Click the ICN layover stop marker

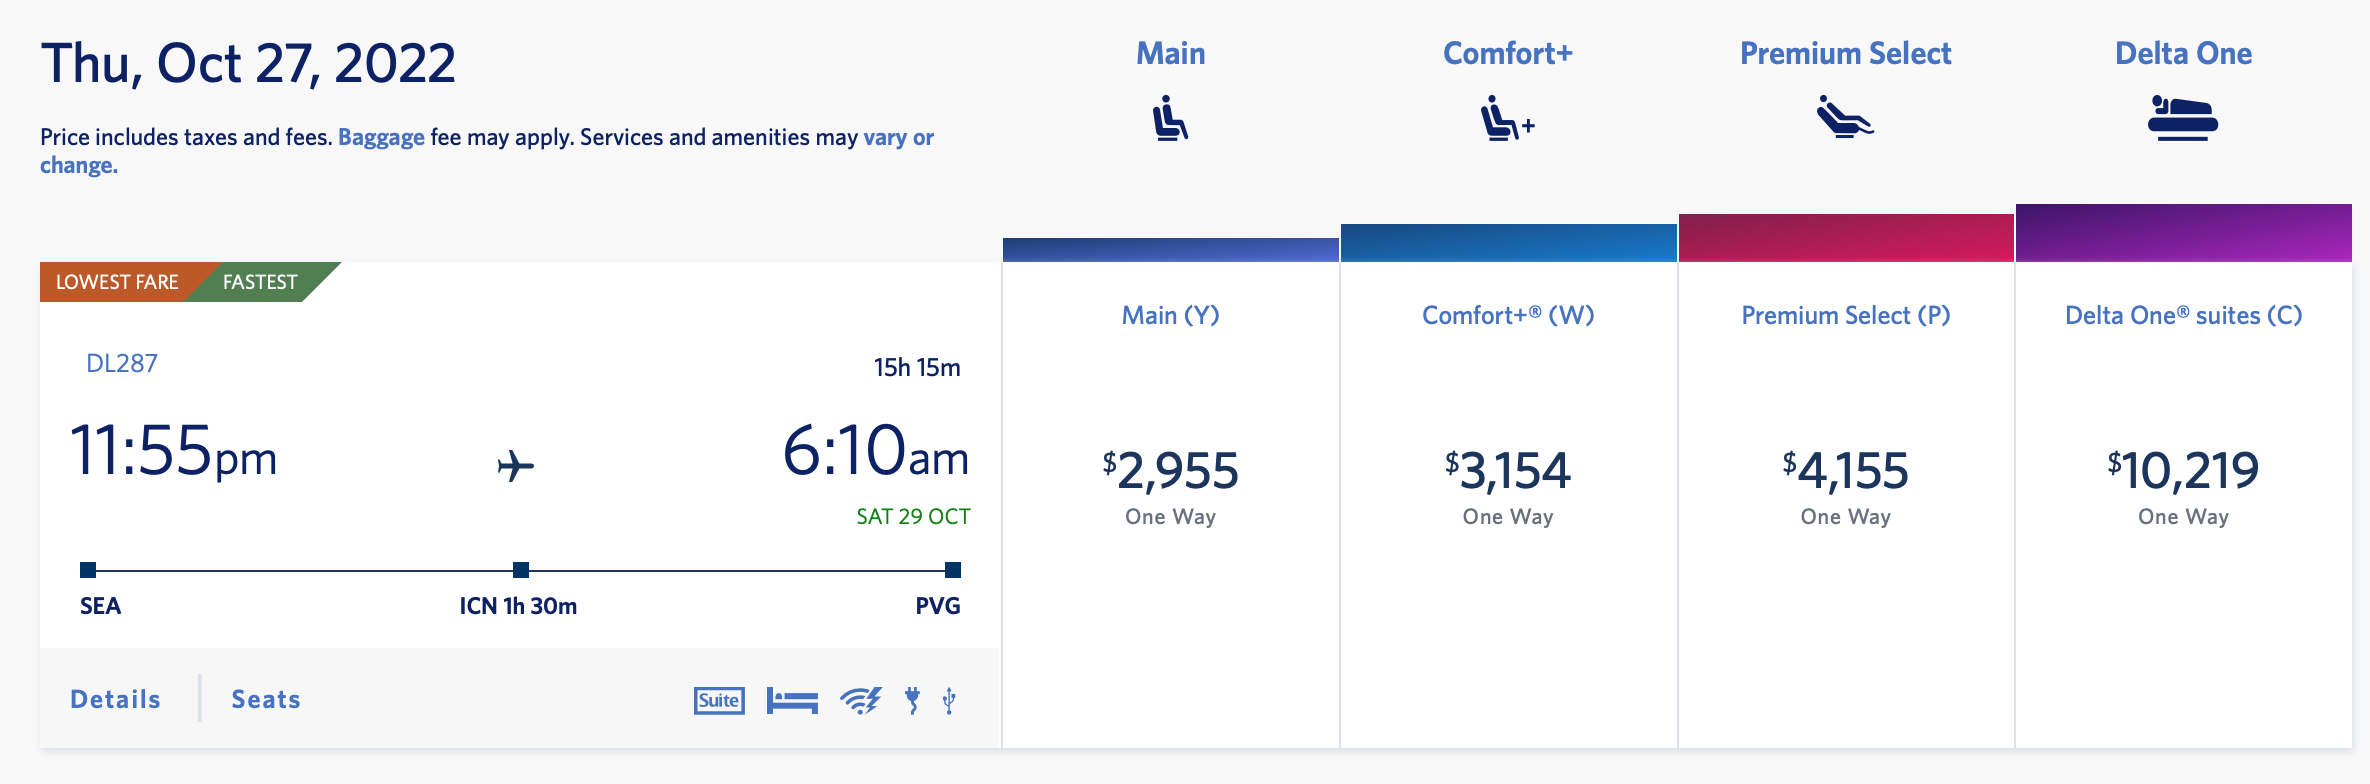521,570
